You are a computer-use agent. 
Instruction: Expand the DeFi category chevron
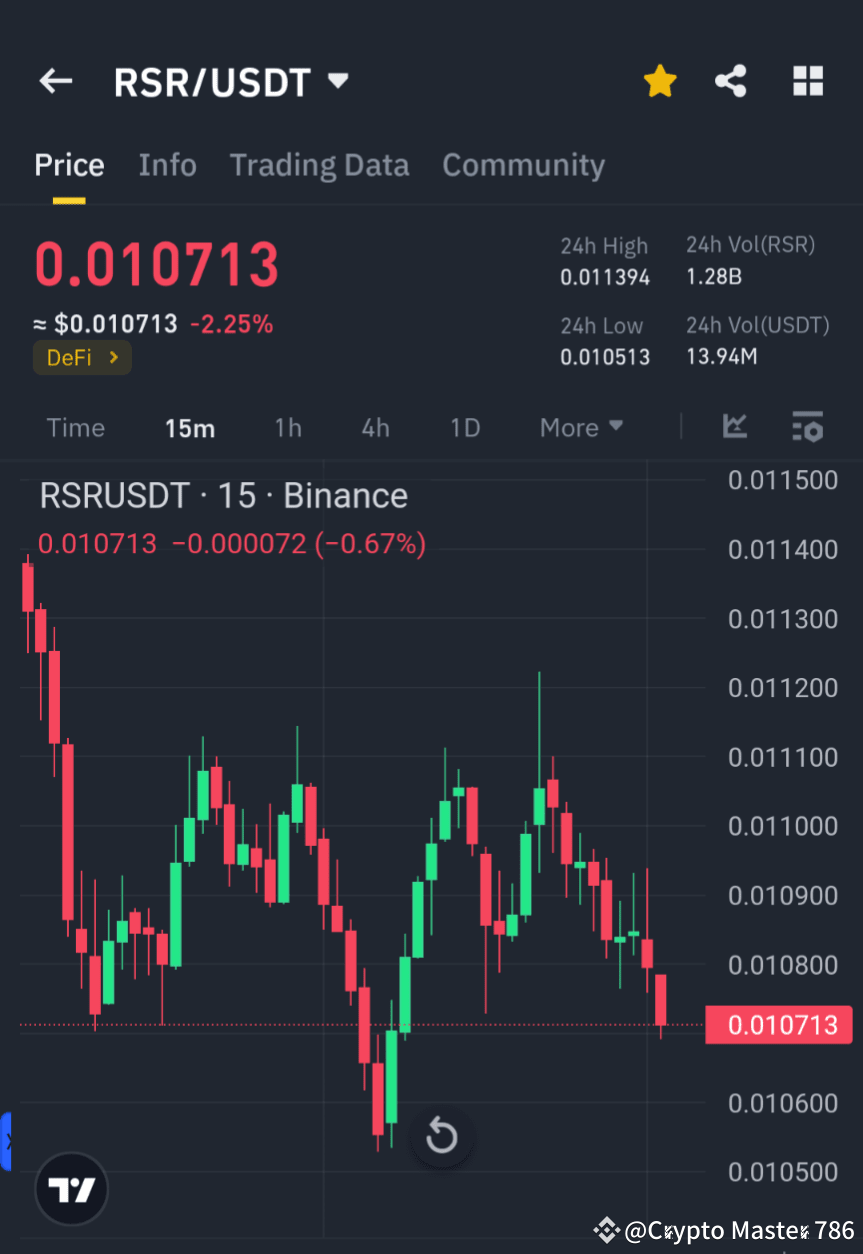[113, 357]
